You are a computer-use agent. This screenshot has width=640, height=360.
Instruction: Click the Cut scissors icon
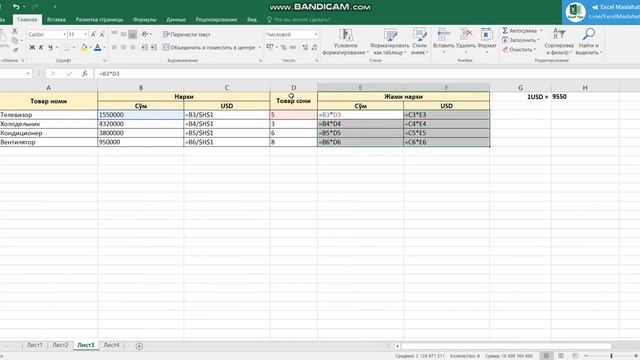(15, 31)
